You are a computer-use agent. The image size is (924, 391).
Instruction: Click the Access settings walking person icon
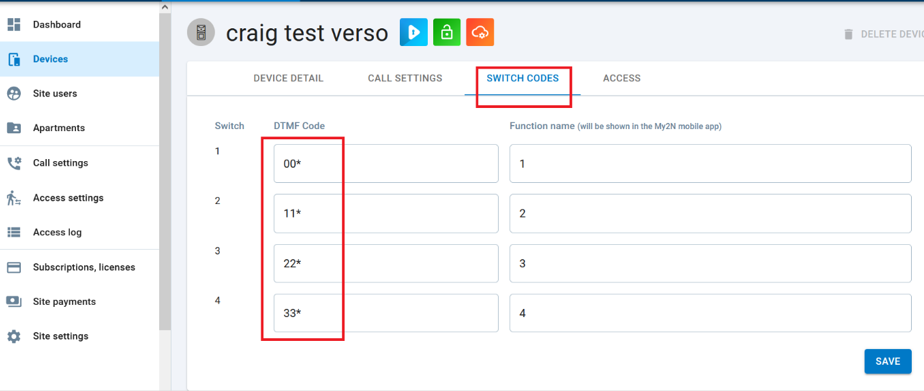[x=14, y=198]
